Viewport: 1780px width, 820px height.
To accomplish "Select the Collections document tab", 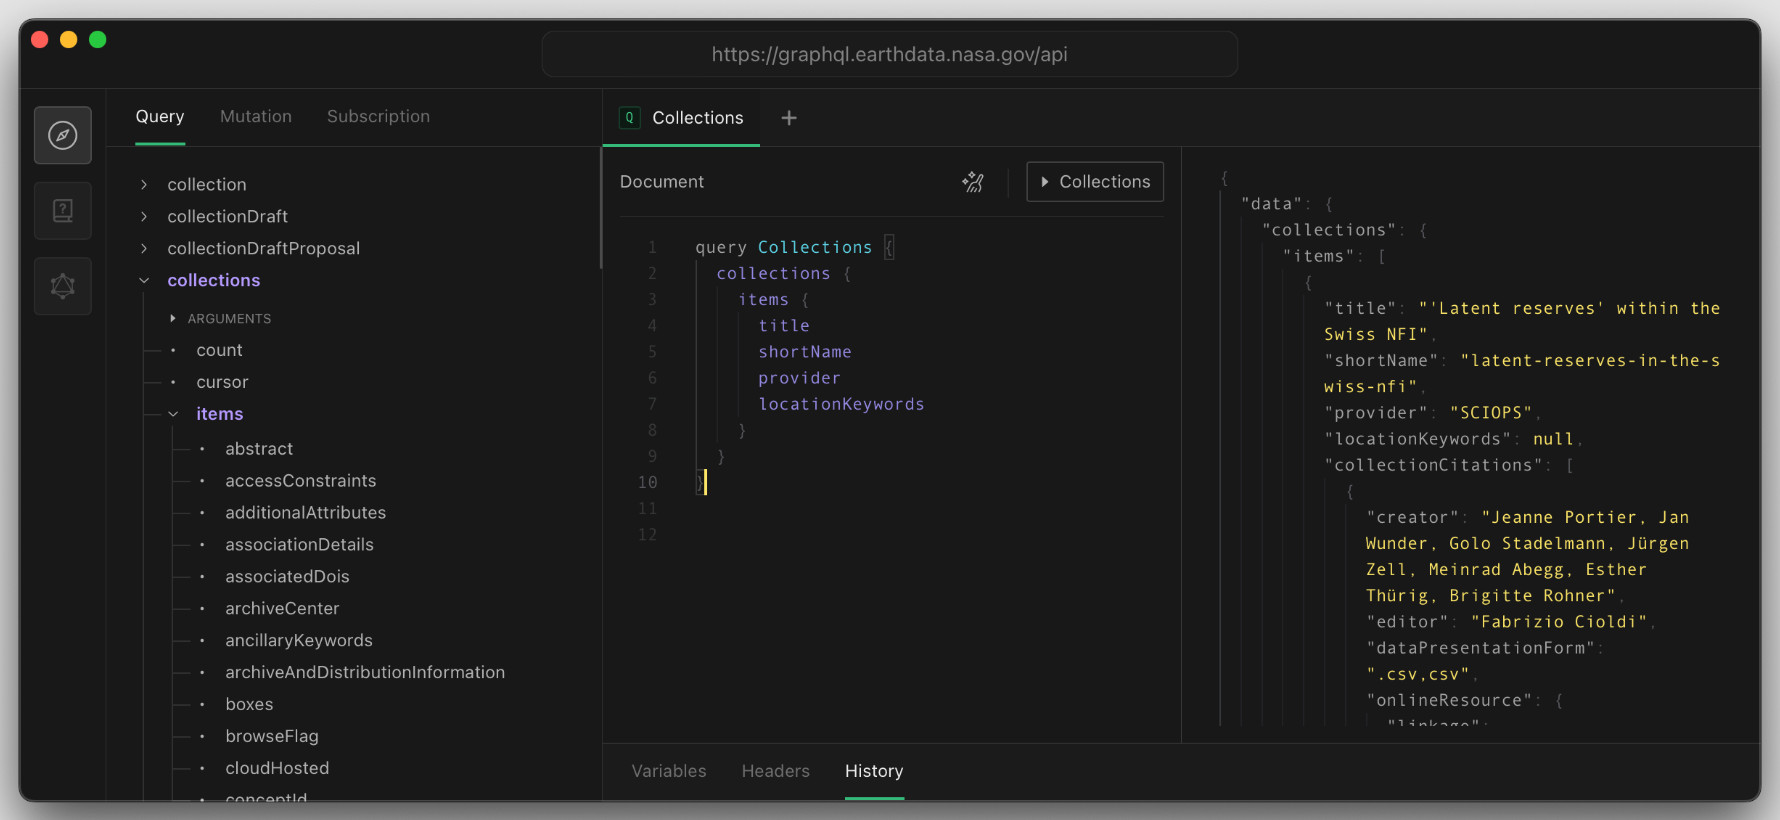I will click(682, 118).
